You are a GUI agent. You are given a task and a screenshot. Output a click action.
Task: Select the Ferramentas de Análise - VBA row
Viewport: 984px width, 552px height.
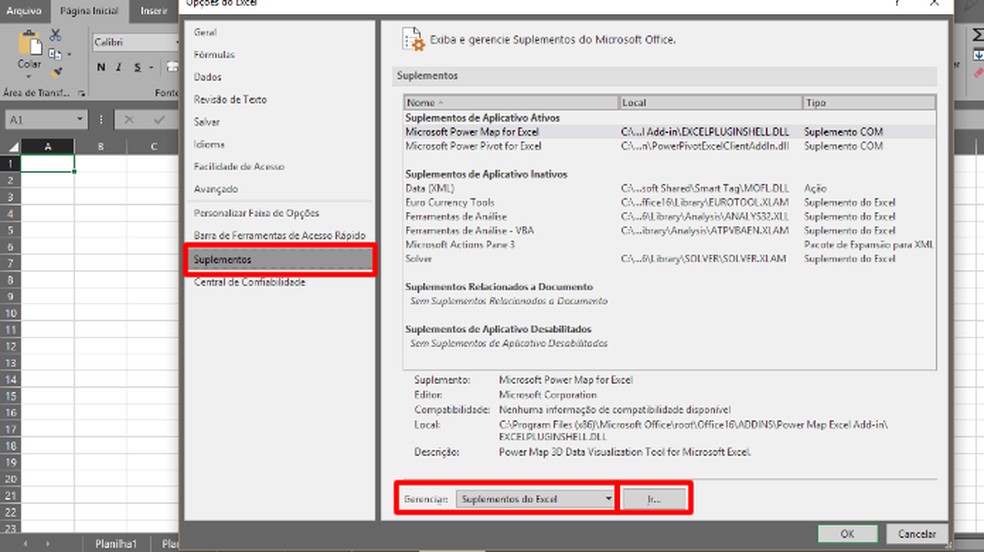click(670, 230)
